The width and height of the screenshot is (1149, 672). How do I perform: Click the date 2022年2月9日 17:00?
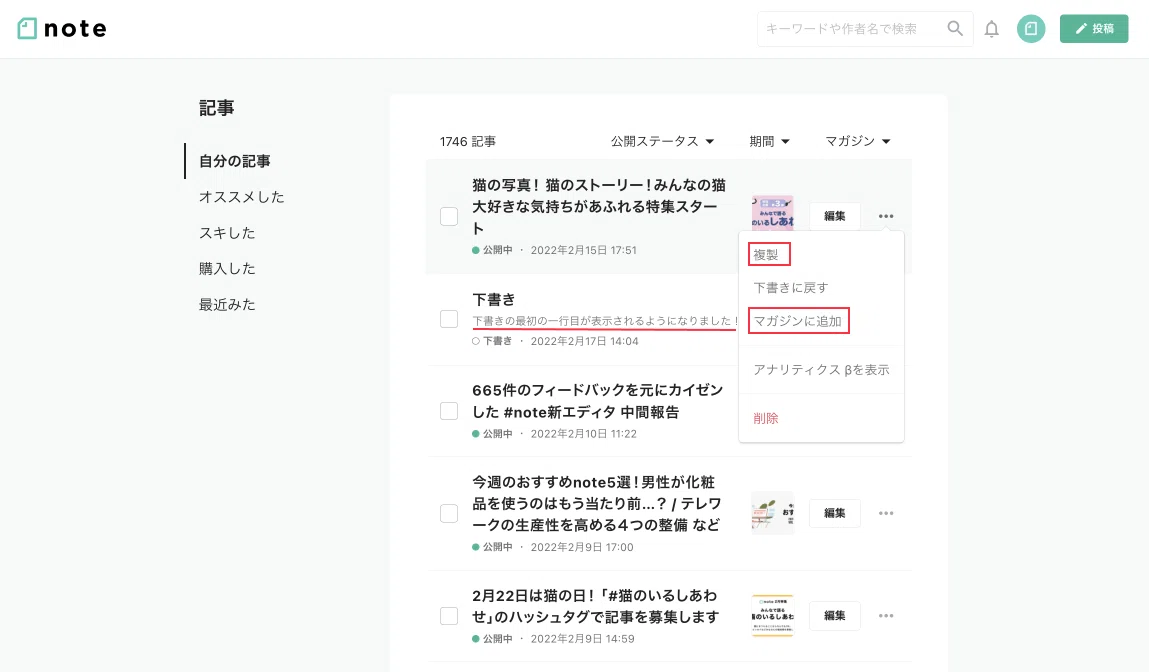click(x=582, y=547)
